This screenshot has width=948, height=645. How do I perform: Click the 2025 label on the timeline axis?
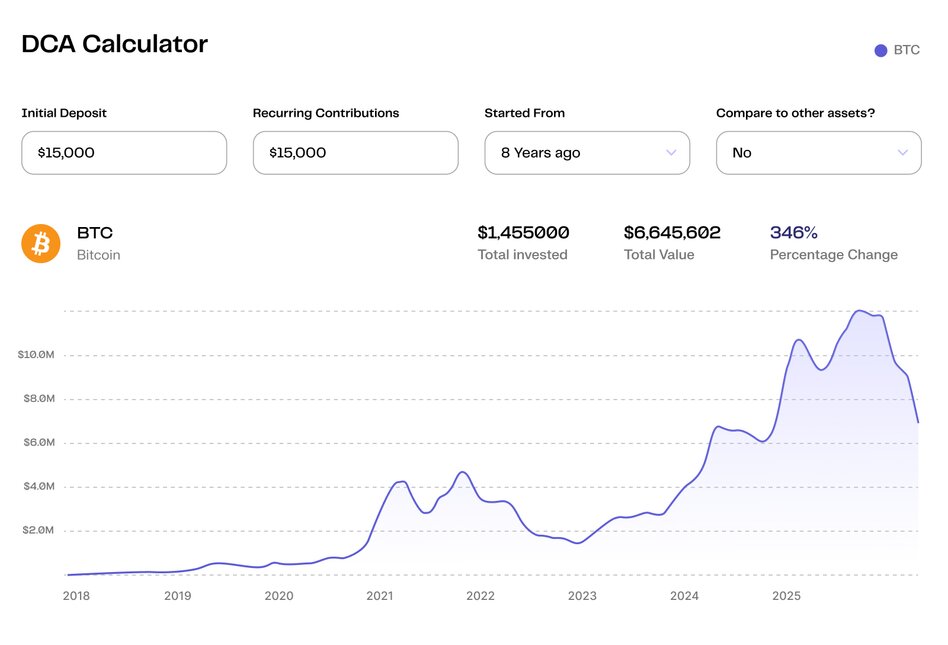(x=785, y=596)
